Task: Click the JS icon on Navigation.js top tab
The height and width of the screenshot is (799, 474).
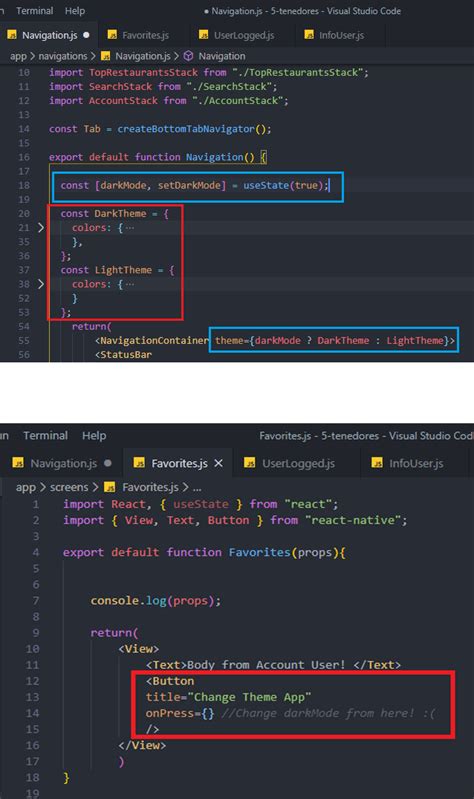Action: [x=12, y=35]
